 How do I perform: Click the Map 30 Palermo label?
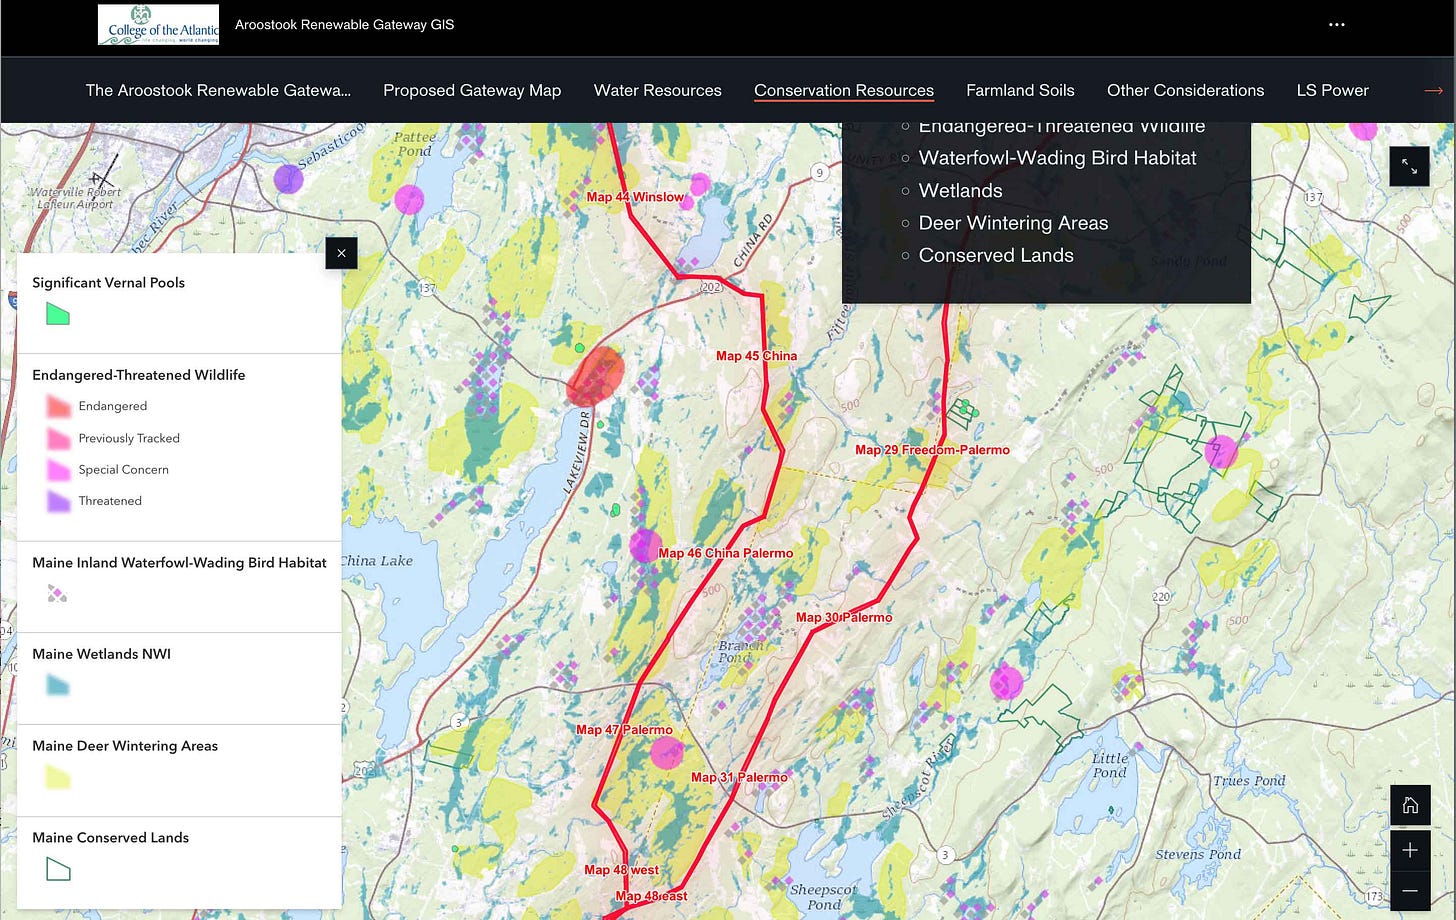tap(844, 617)
